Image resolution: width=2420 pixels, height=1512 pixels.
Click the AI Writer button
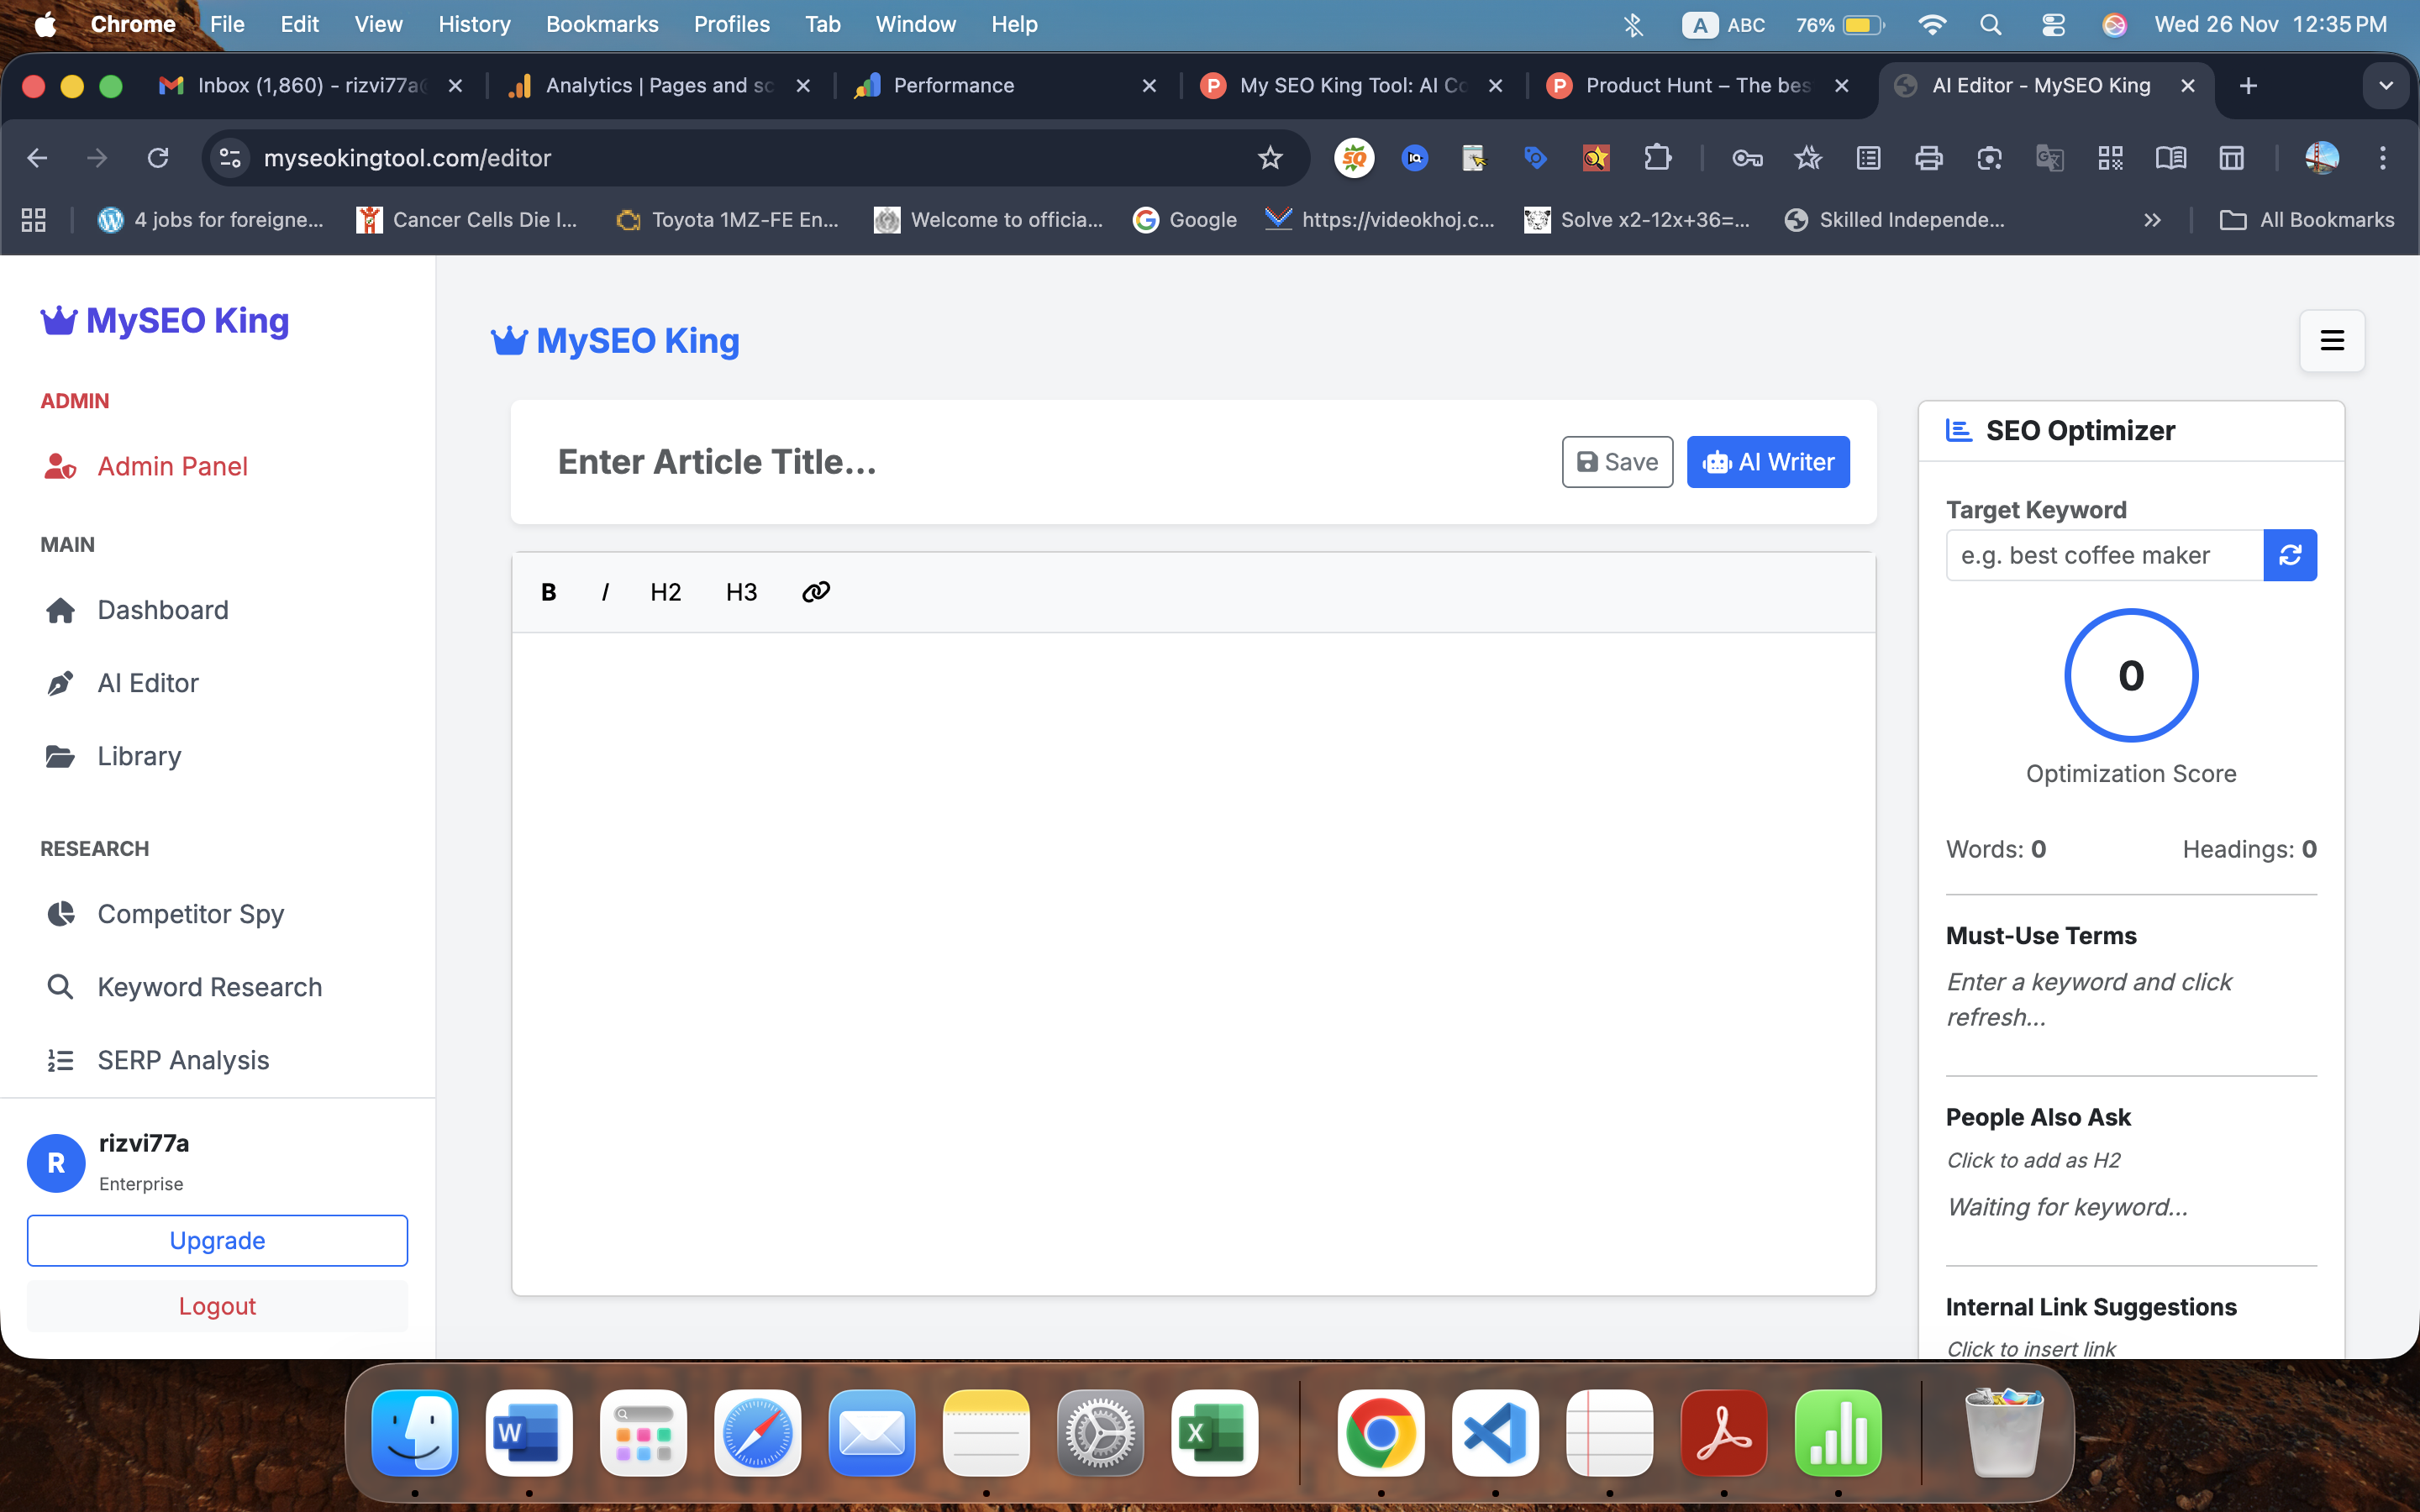1767,461
